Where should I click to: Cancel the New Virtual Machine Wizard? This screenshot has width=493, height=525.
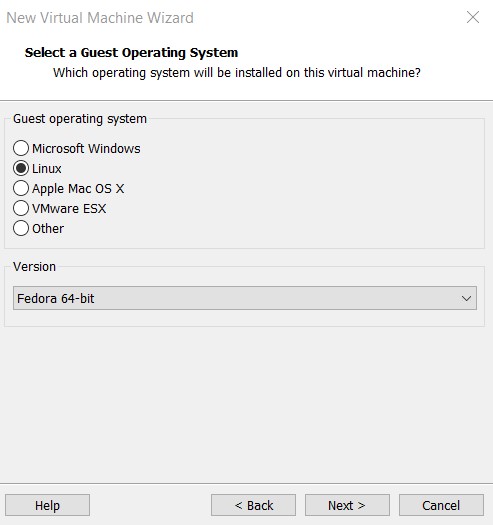(x=441, y=505)
